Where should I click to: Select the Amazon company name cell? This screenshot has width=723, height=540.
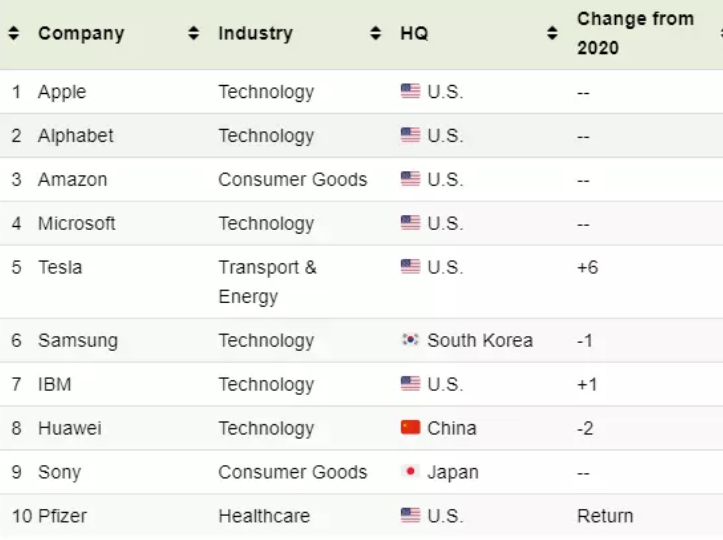72,180
